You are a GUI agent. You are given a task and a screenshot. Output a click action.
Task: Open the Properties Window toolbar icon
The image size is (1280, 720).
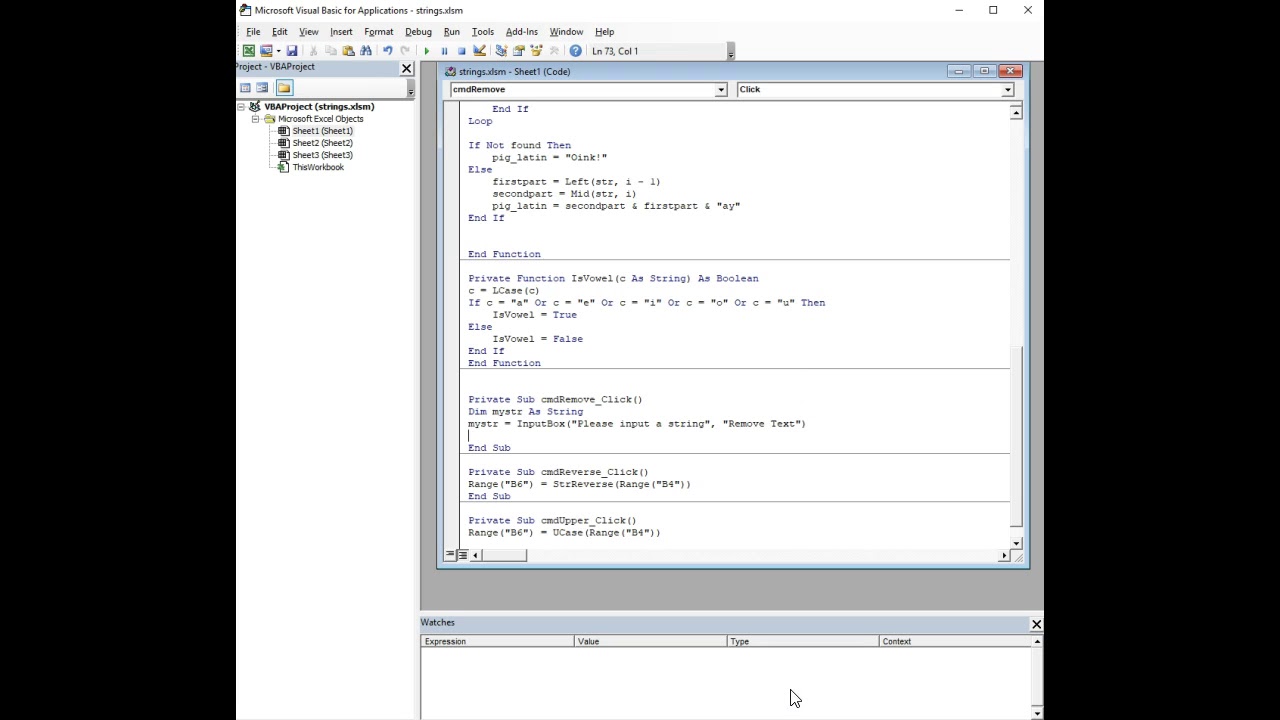click(x=518, y=51)
